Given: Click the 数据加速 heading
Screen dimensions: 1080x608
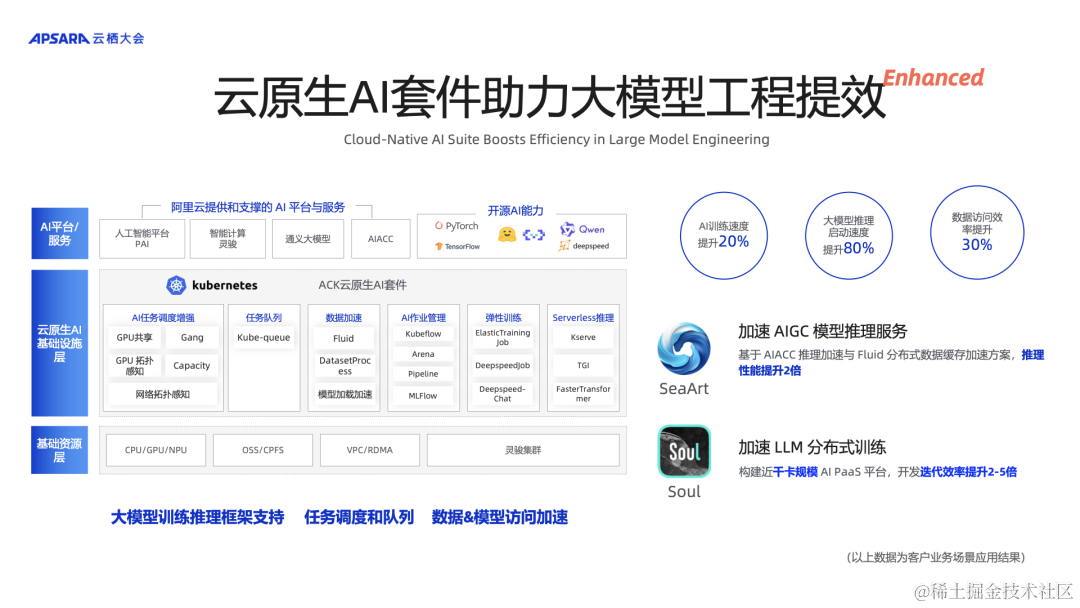Looking at the screenshot, I should 344,317.
